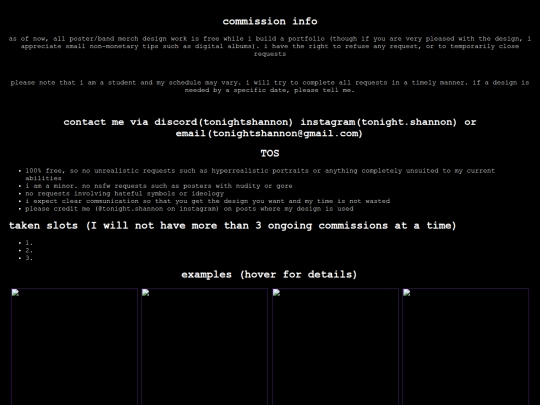Image resolution: width=540 pixels, height=405 pixels.
Task: Click the "please note that i am a student" paragraph
Action: [x=270, y=86]
